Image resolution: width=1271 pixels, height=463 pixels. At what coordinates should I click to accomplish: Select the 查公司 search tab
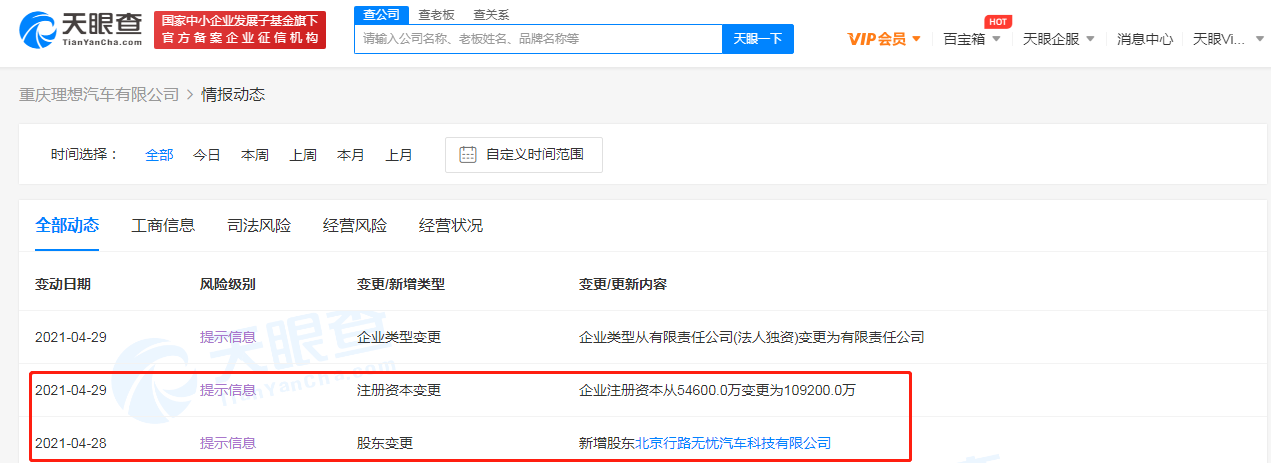[x=381, y=14]
